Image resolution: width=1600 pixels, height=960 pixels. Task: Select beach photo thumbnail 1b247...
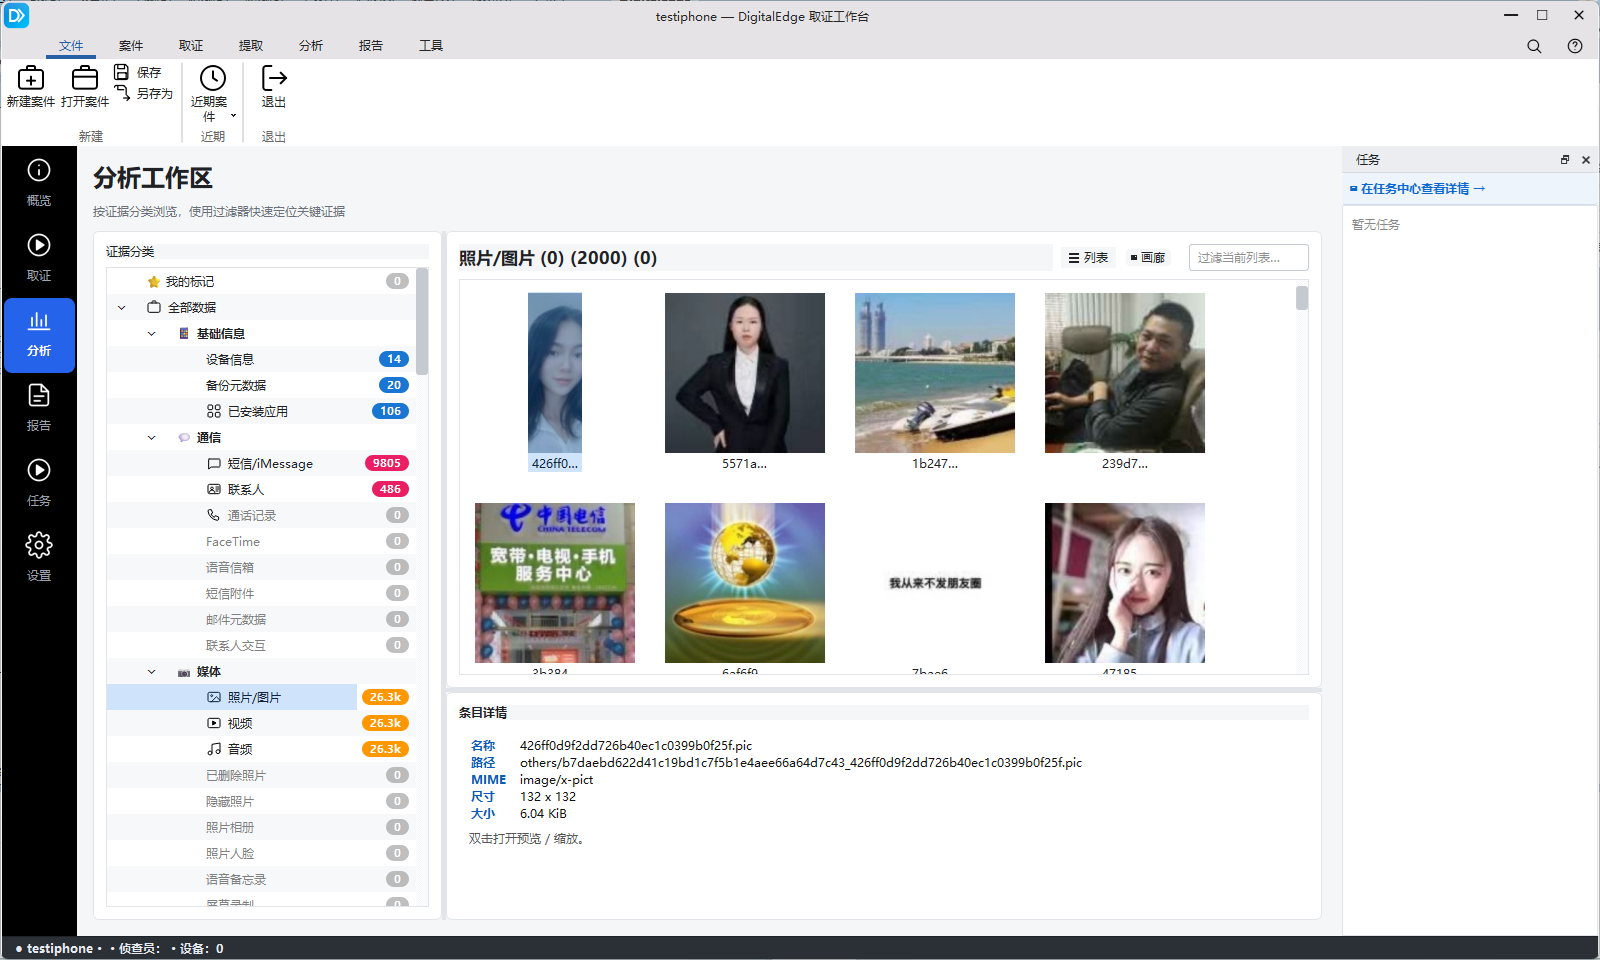[935, 382]
